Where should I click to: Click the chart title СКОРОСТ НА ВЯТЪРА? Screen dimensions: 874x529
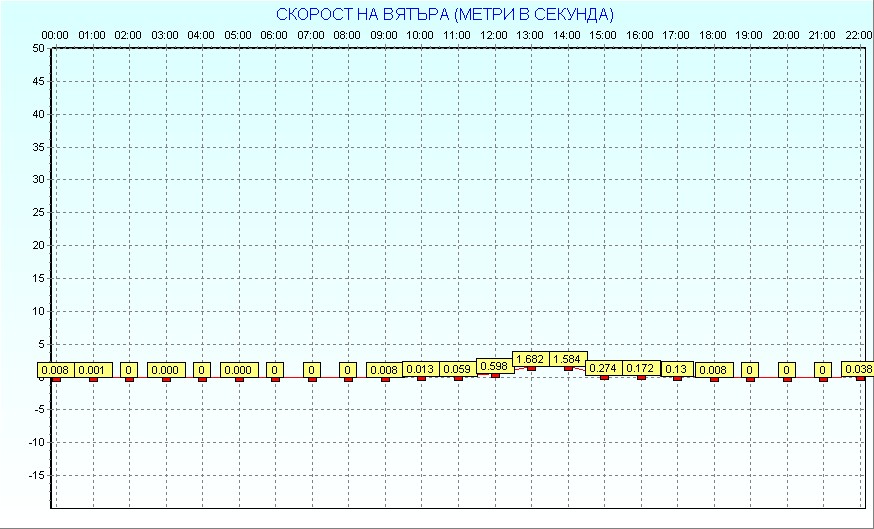tap(445, 14)
